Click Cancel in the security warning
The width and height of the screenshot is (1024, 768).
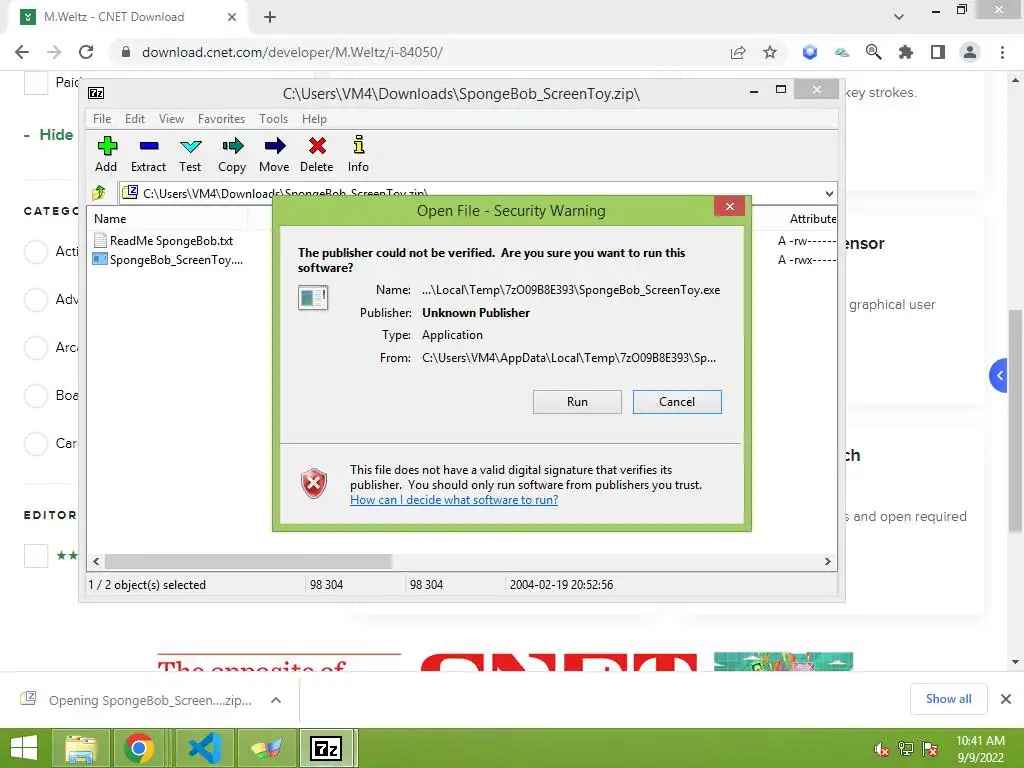pyautogui.click(x=677, y=402)
